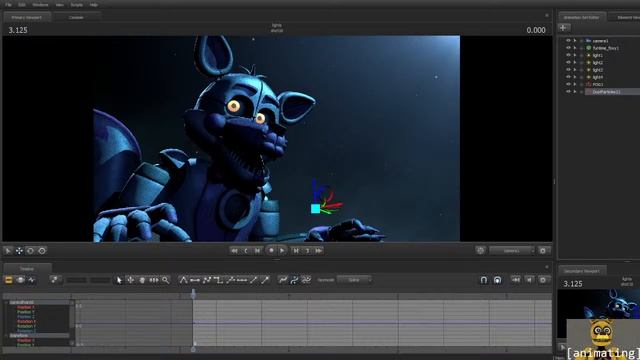Click the bookmark keys icon in timeline toolbar
This screenshot has height=360, width=640.
pos(54,280)
